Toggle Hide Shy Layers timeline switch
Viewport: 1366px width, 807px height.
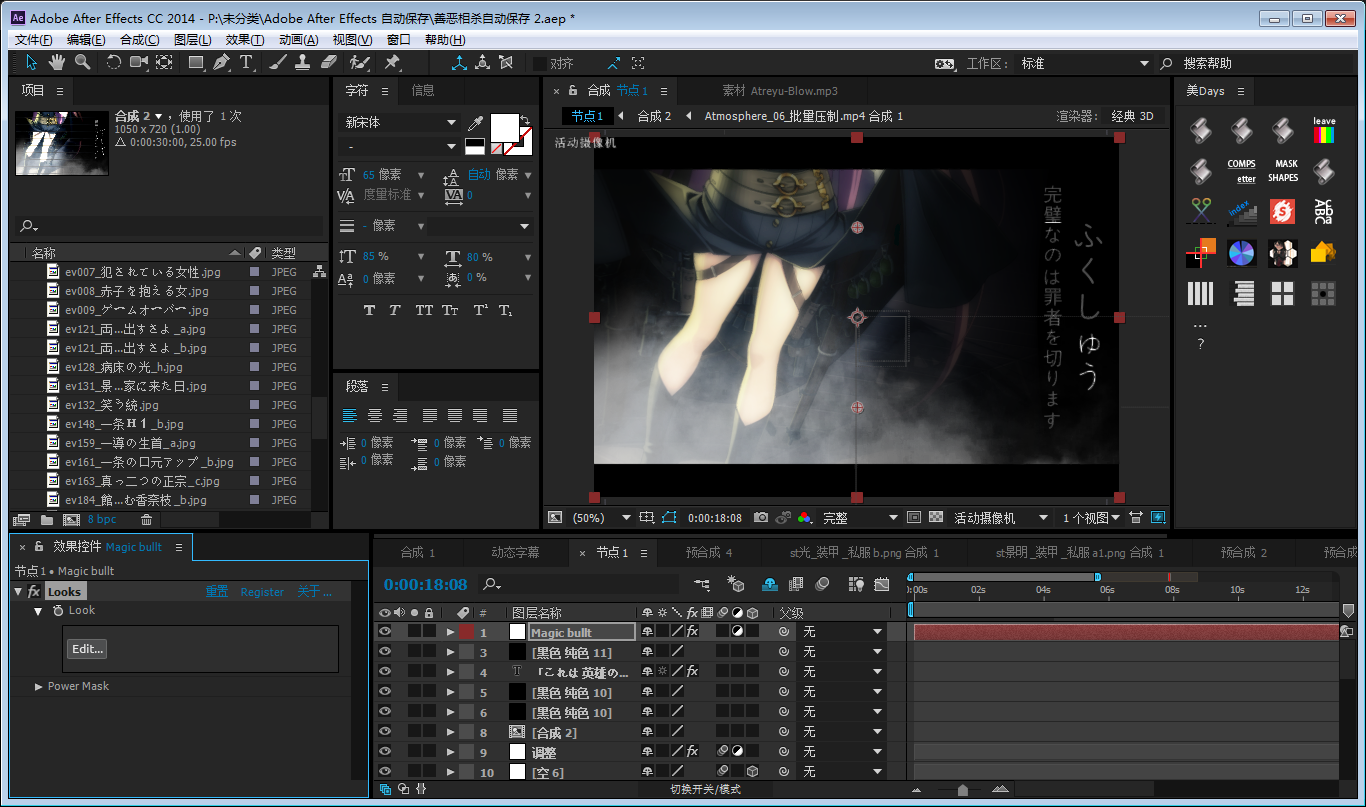(x=770, y=584)
